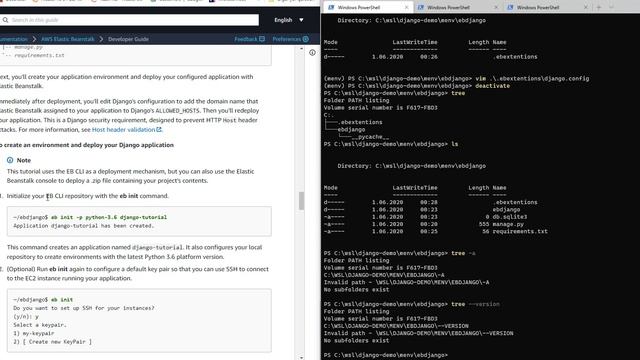Screen dimensions: 640x360
Task: Click the 'ls' command in the terminal
Action: [x=455, y=144]
